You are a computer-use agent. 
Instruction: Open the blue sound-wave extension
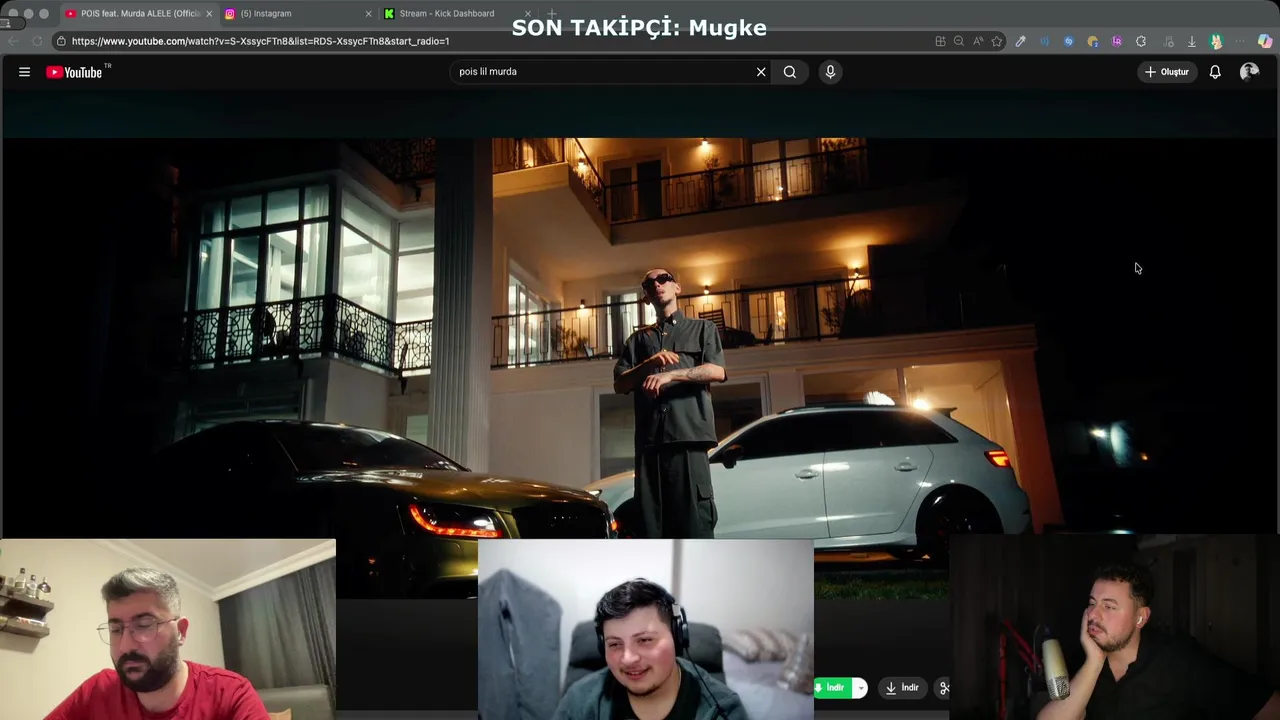[x=1044, y=41]
